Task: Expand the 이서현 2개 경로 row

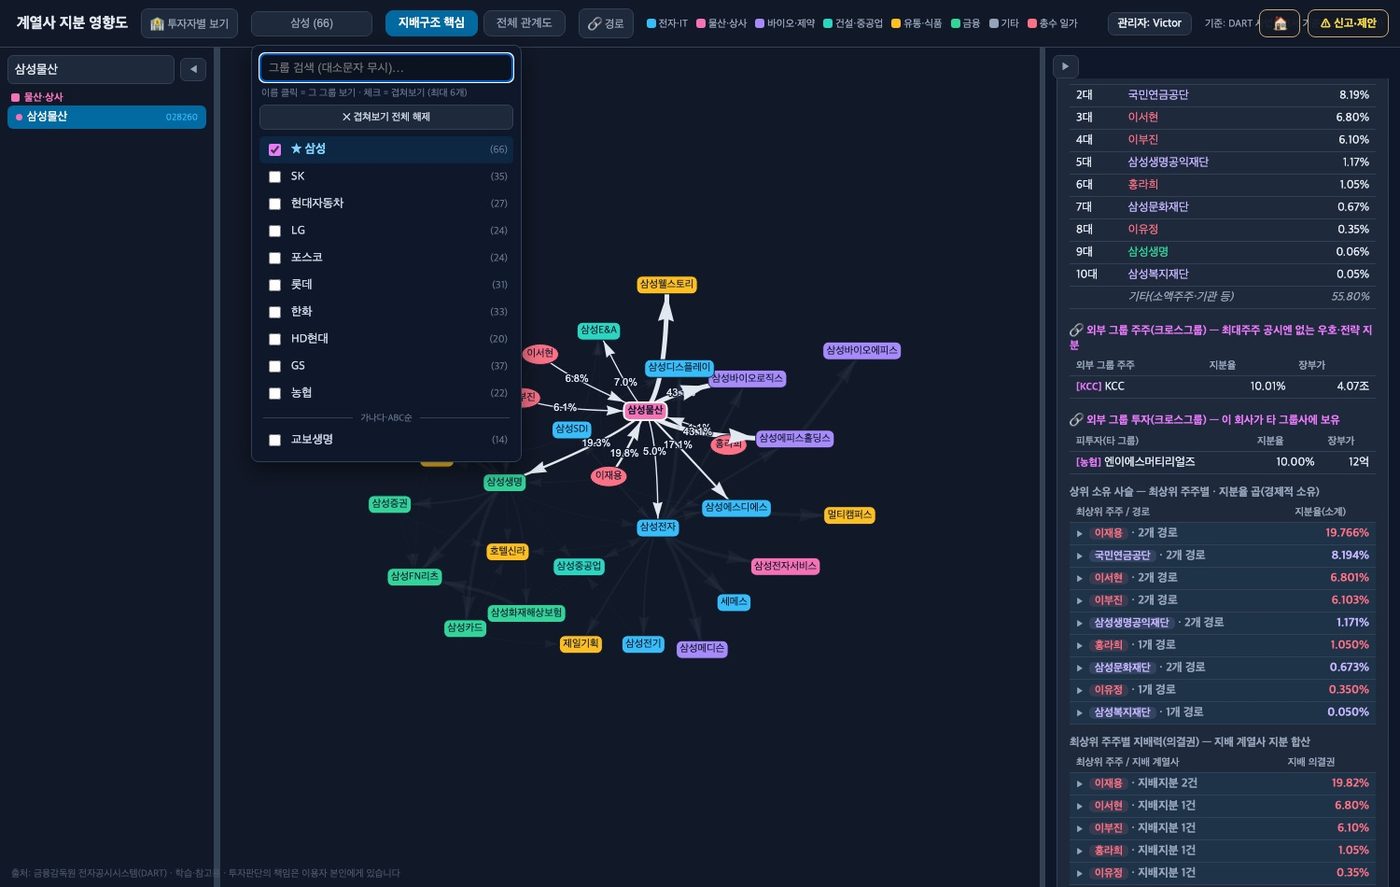Action: click(1222, 578)
